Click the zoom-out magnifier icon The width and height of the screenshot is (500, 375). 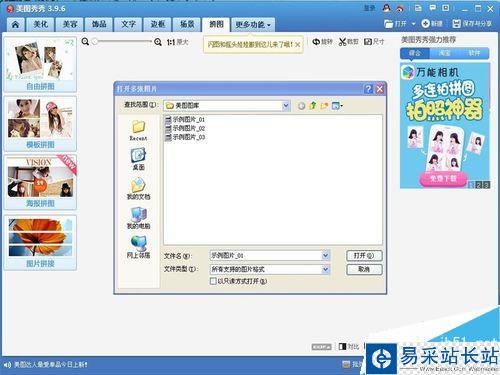85,42
